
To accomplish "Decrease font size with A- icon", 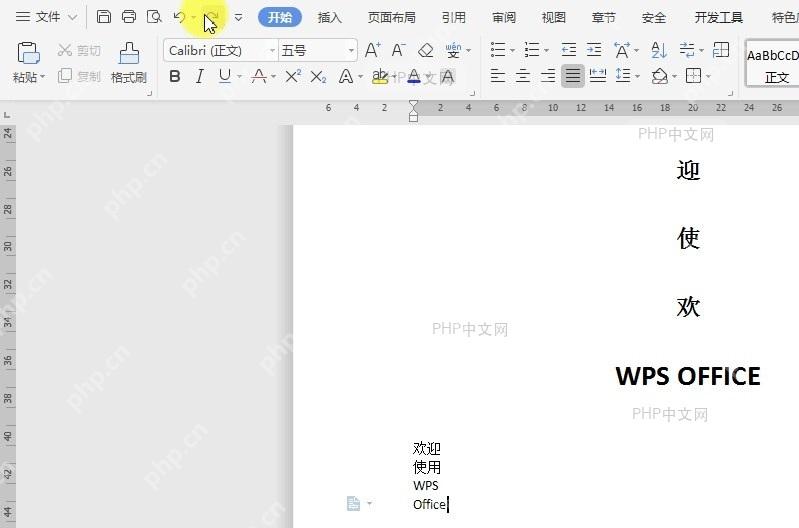I will [398, 50].
